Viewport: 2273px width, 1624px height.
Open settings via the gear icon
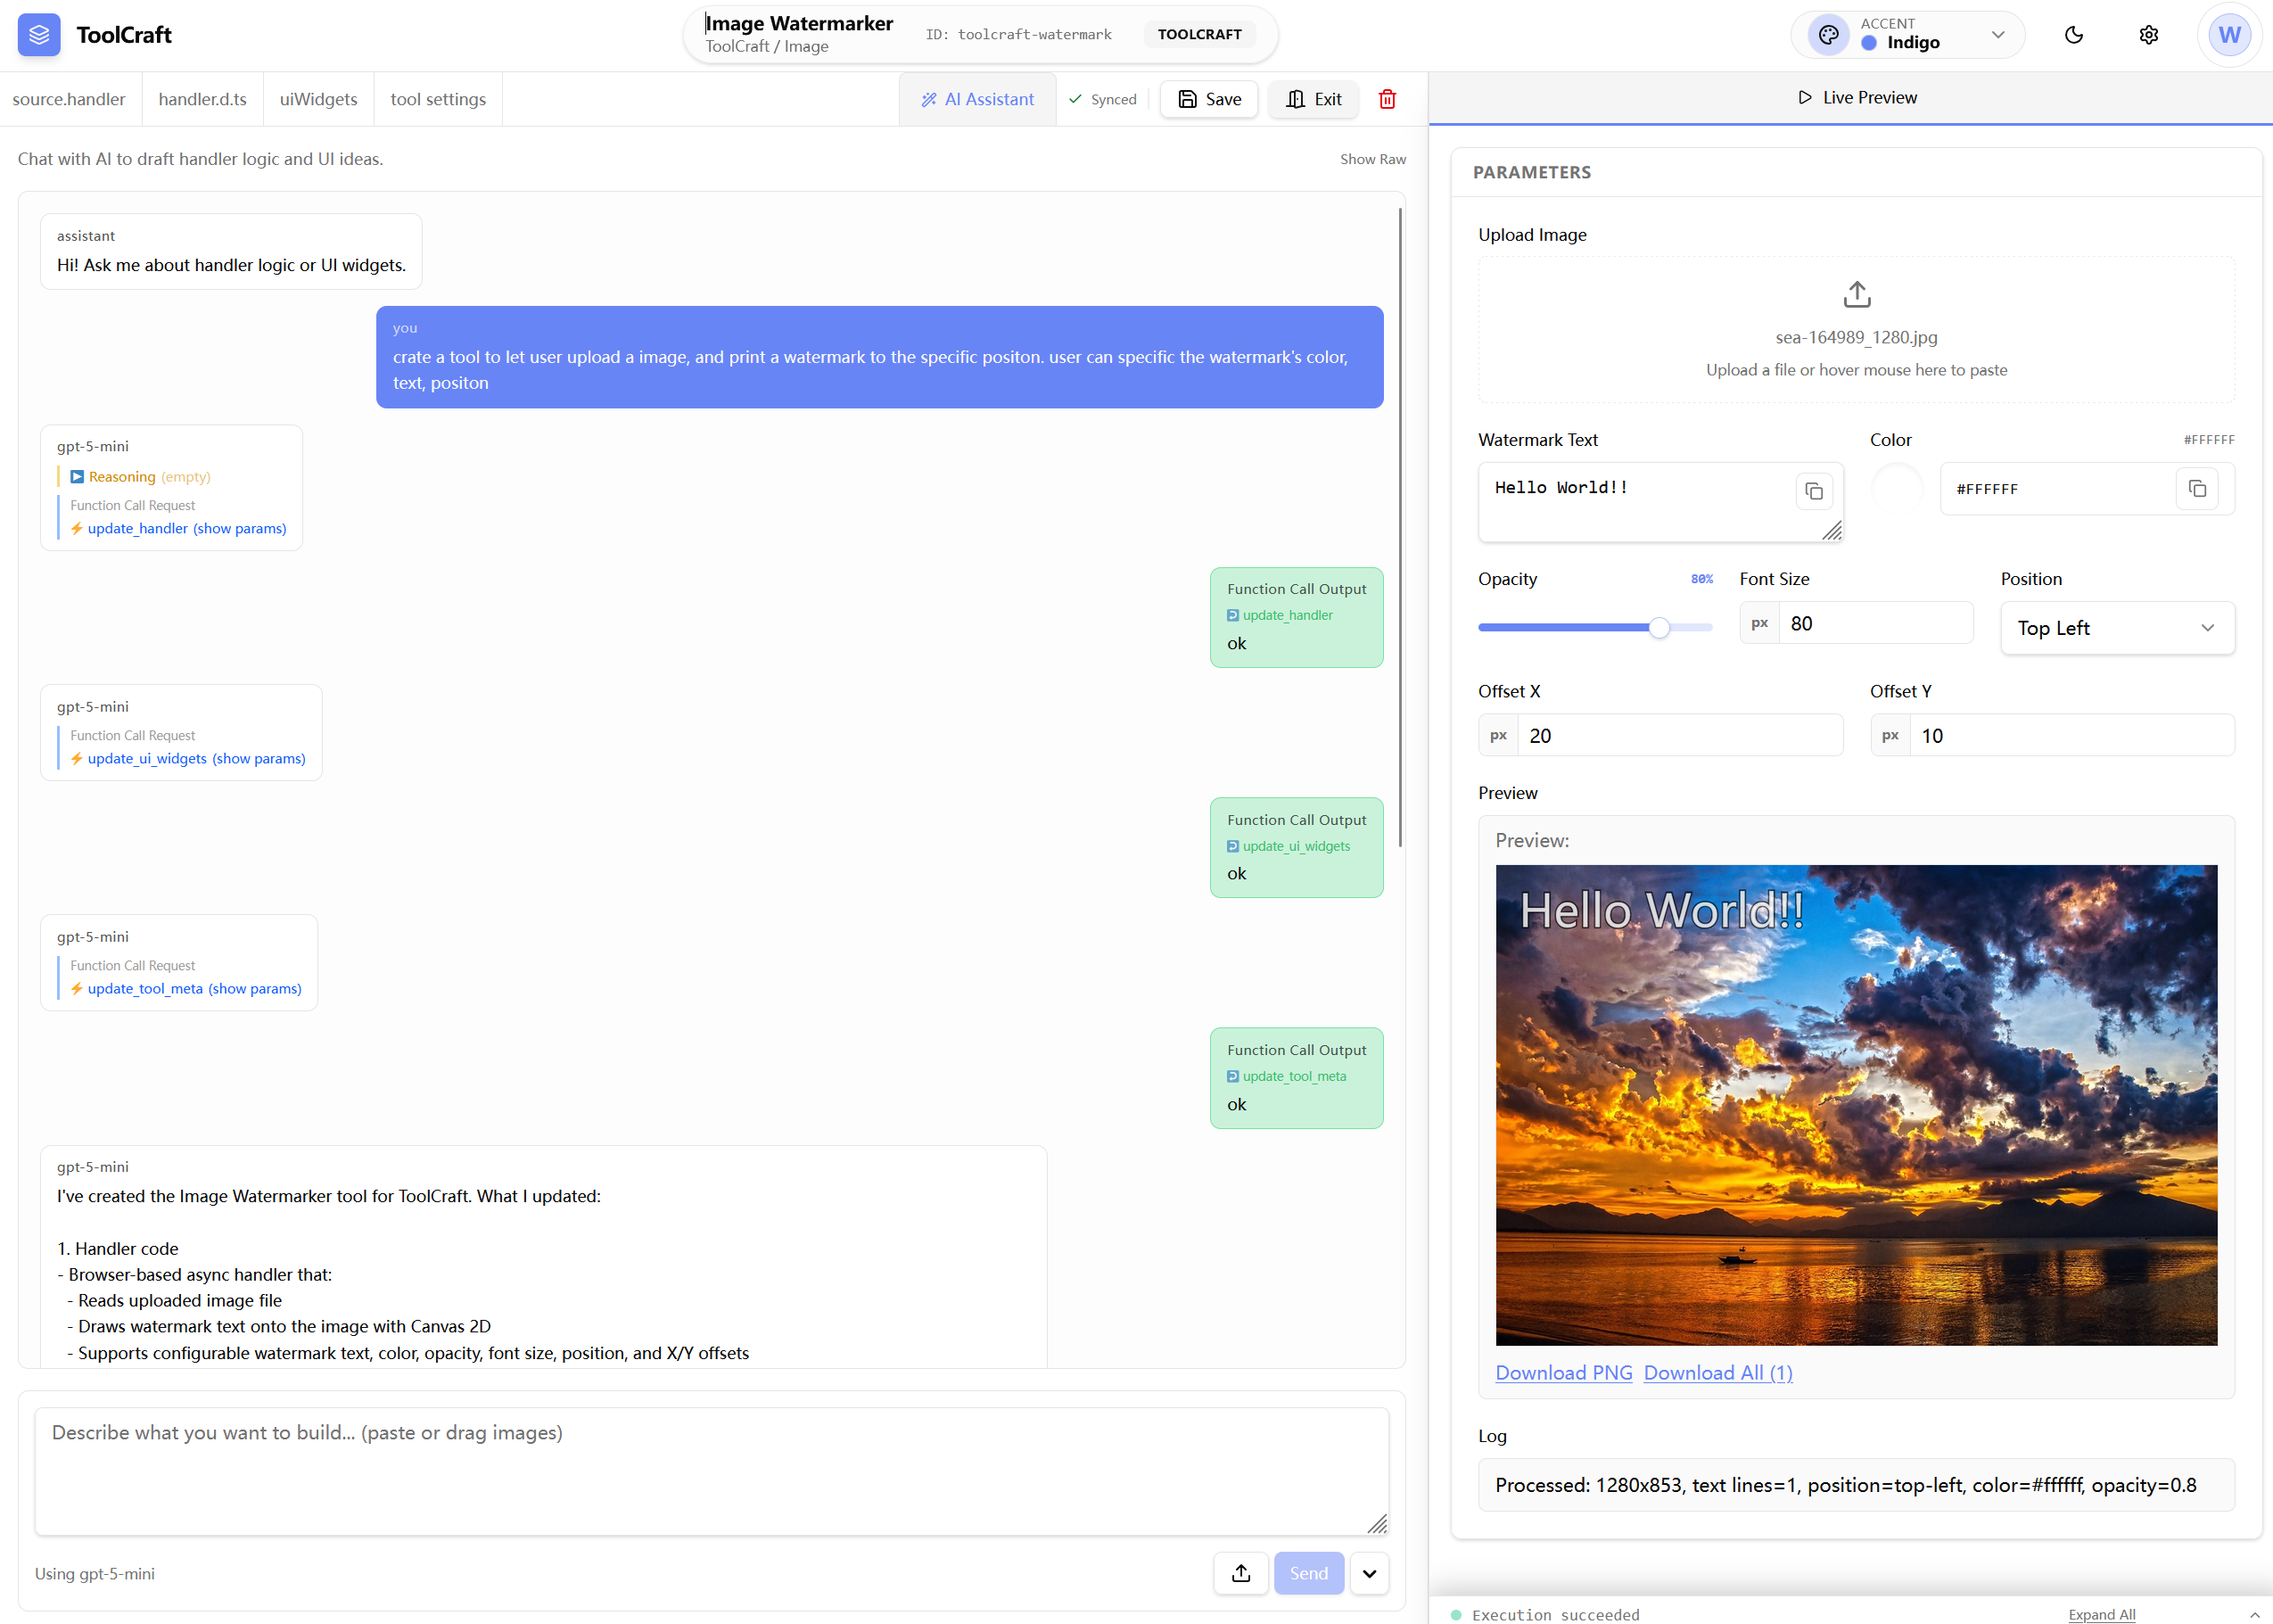click(2148, 35)
